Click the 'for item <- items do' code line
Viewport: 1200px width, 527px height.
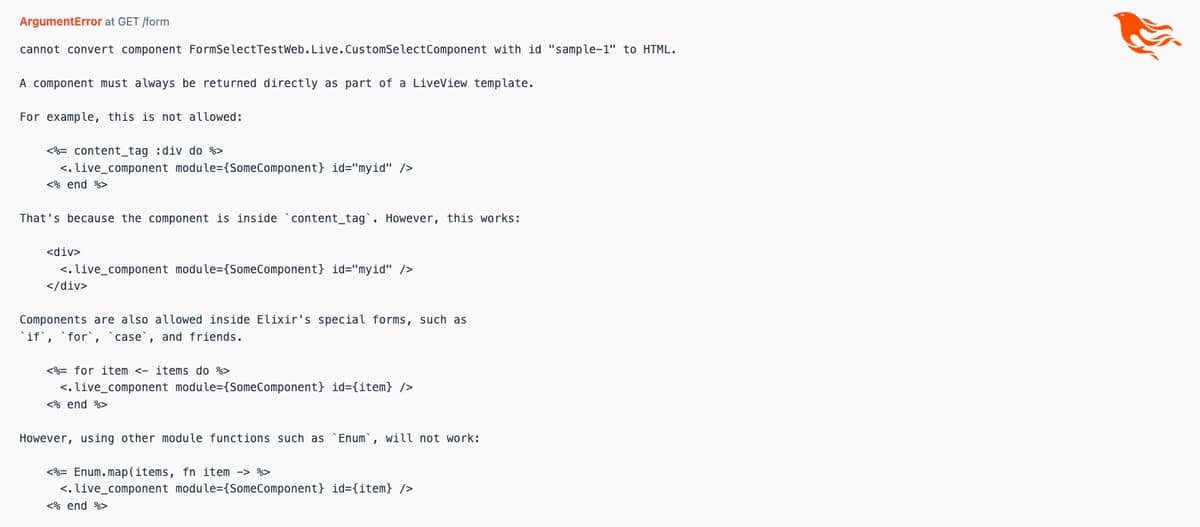(144, 370)
